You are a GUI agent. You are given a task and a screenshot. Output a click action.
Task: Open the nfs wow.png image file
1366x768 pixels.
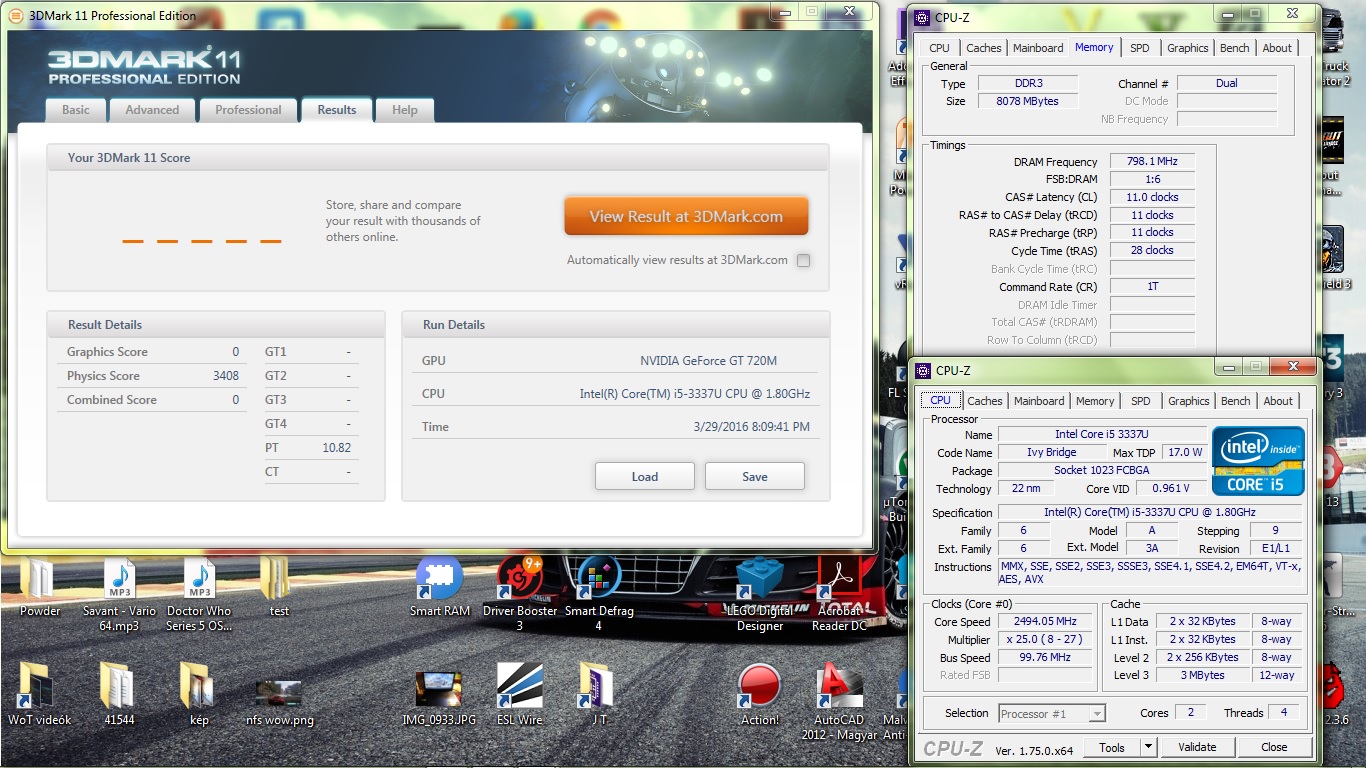[279, 700]
